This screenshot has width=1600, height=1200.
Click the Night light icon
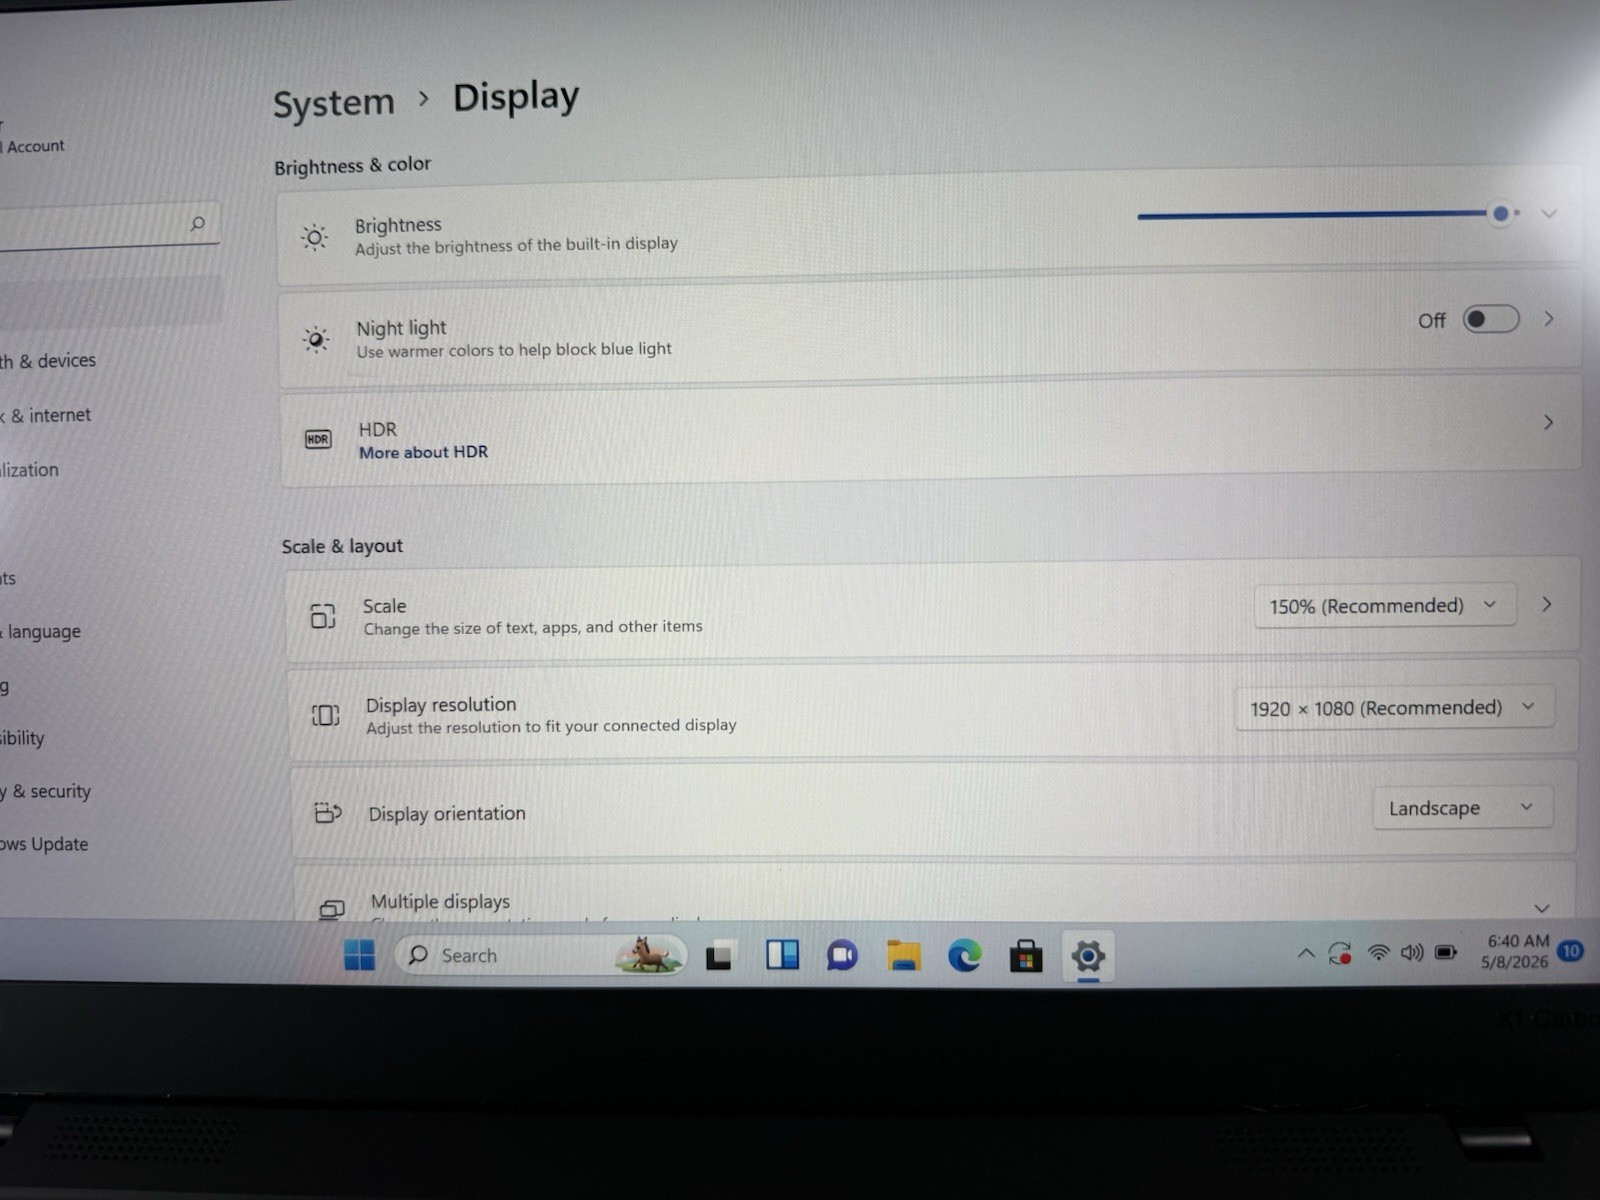coord(316,339)
